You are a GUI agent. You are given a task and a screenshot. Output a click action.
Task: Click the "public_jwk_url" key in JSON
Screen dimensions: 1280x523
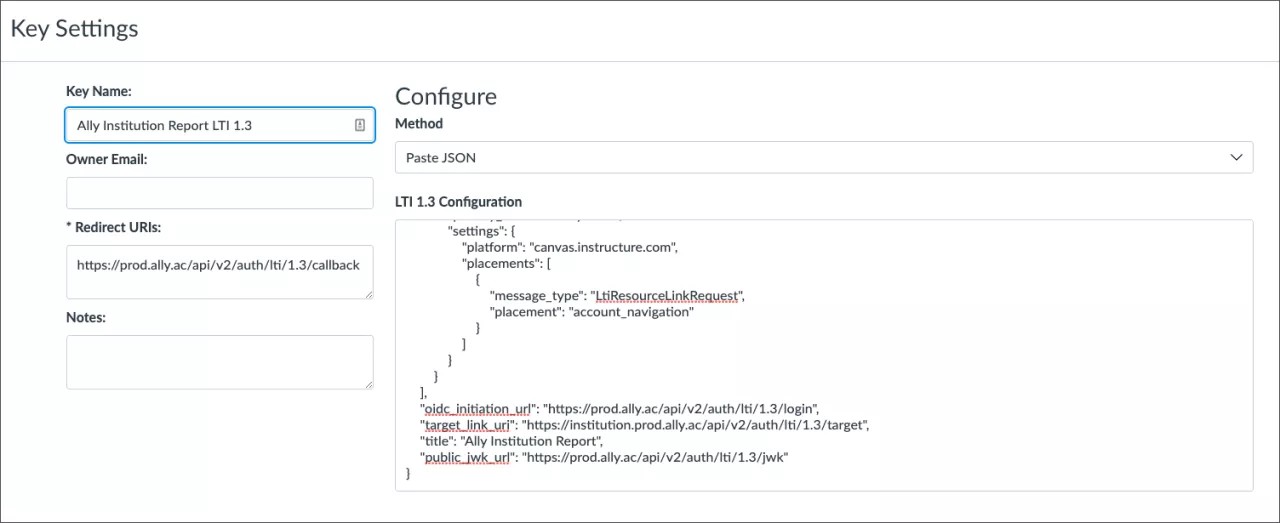467,457
